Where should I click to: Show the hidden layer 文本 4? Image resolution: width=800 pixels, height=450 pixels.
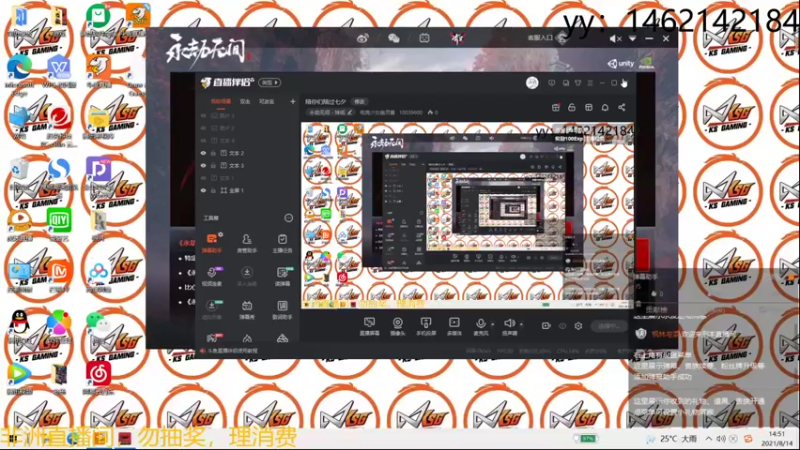(x=204, y=140)
